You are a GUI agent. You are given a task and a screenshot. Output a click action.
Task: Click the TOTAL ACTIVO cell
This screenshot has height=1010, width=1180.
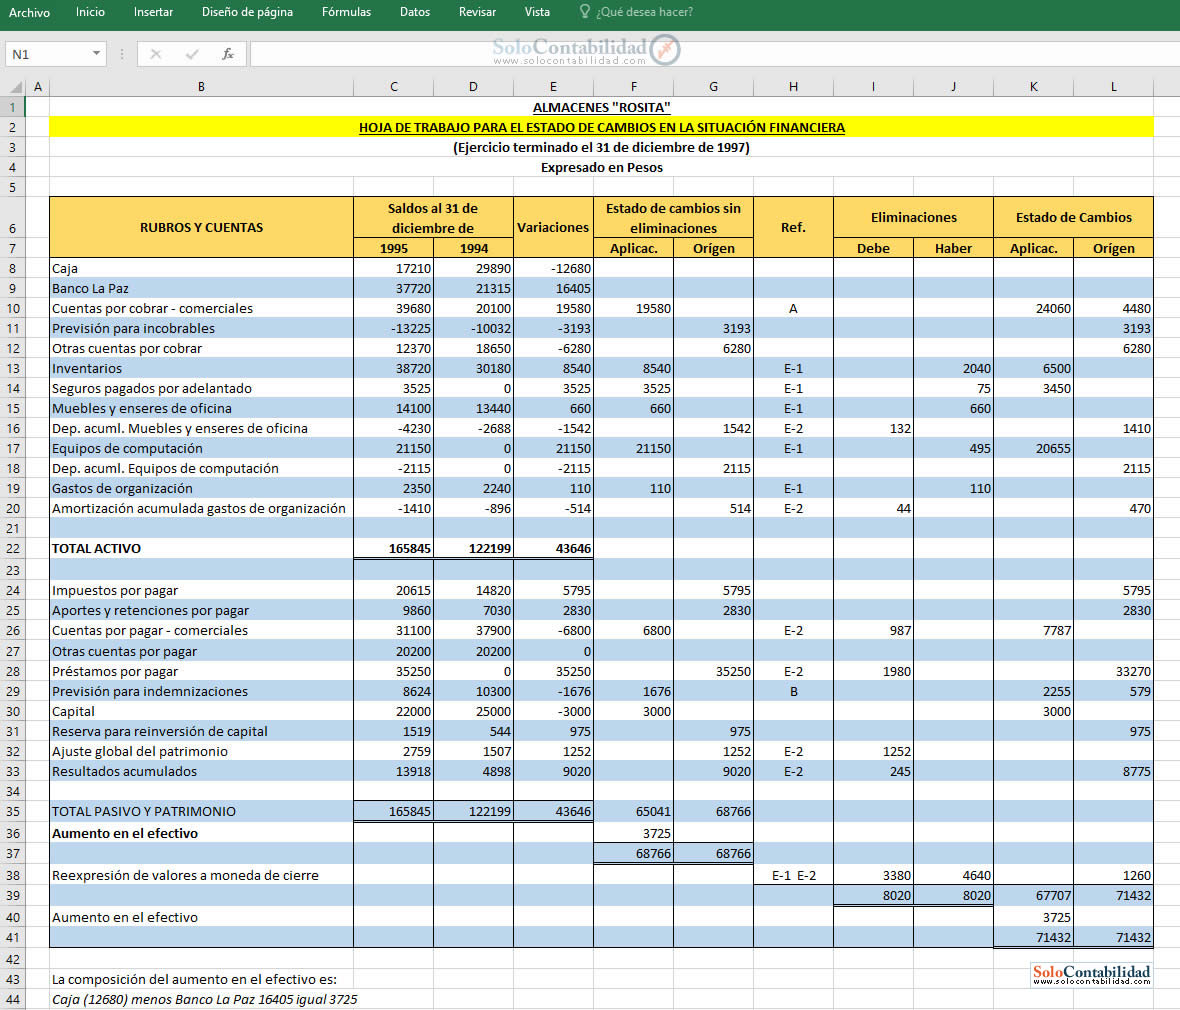[x=201, y=549]
